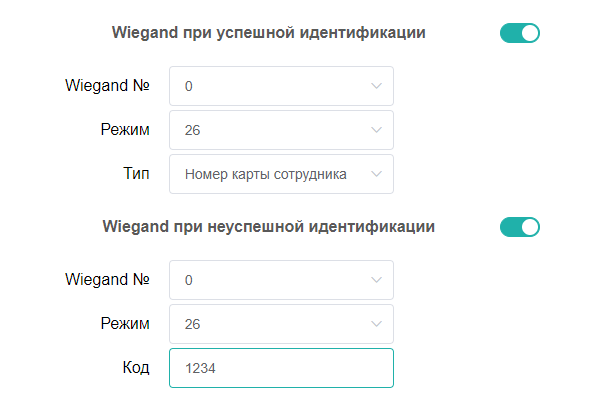The image size is (590, 403).
Task: Click the Режим label above Тип
Action: pos(125,130)
